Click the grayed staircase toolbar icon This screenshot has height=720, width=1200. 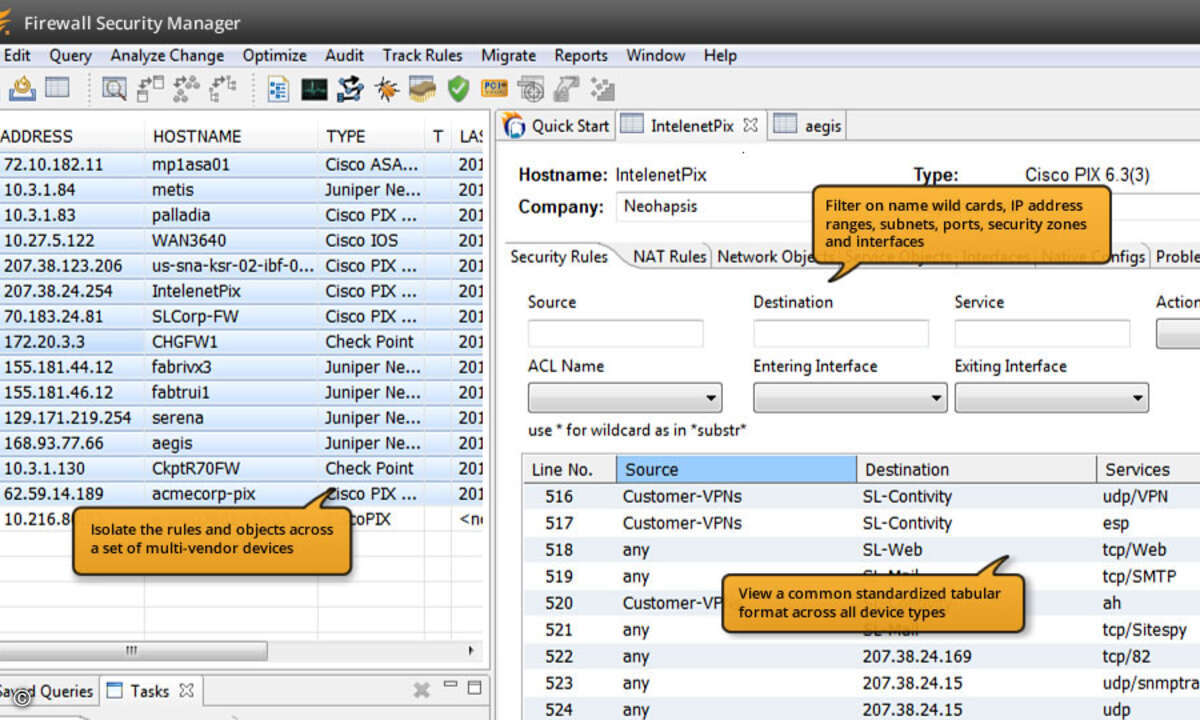[602, 89]
